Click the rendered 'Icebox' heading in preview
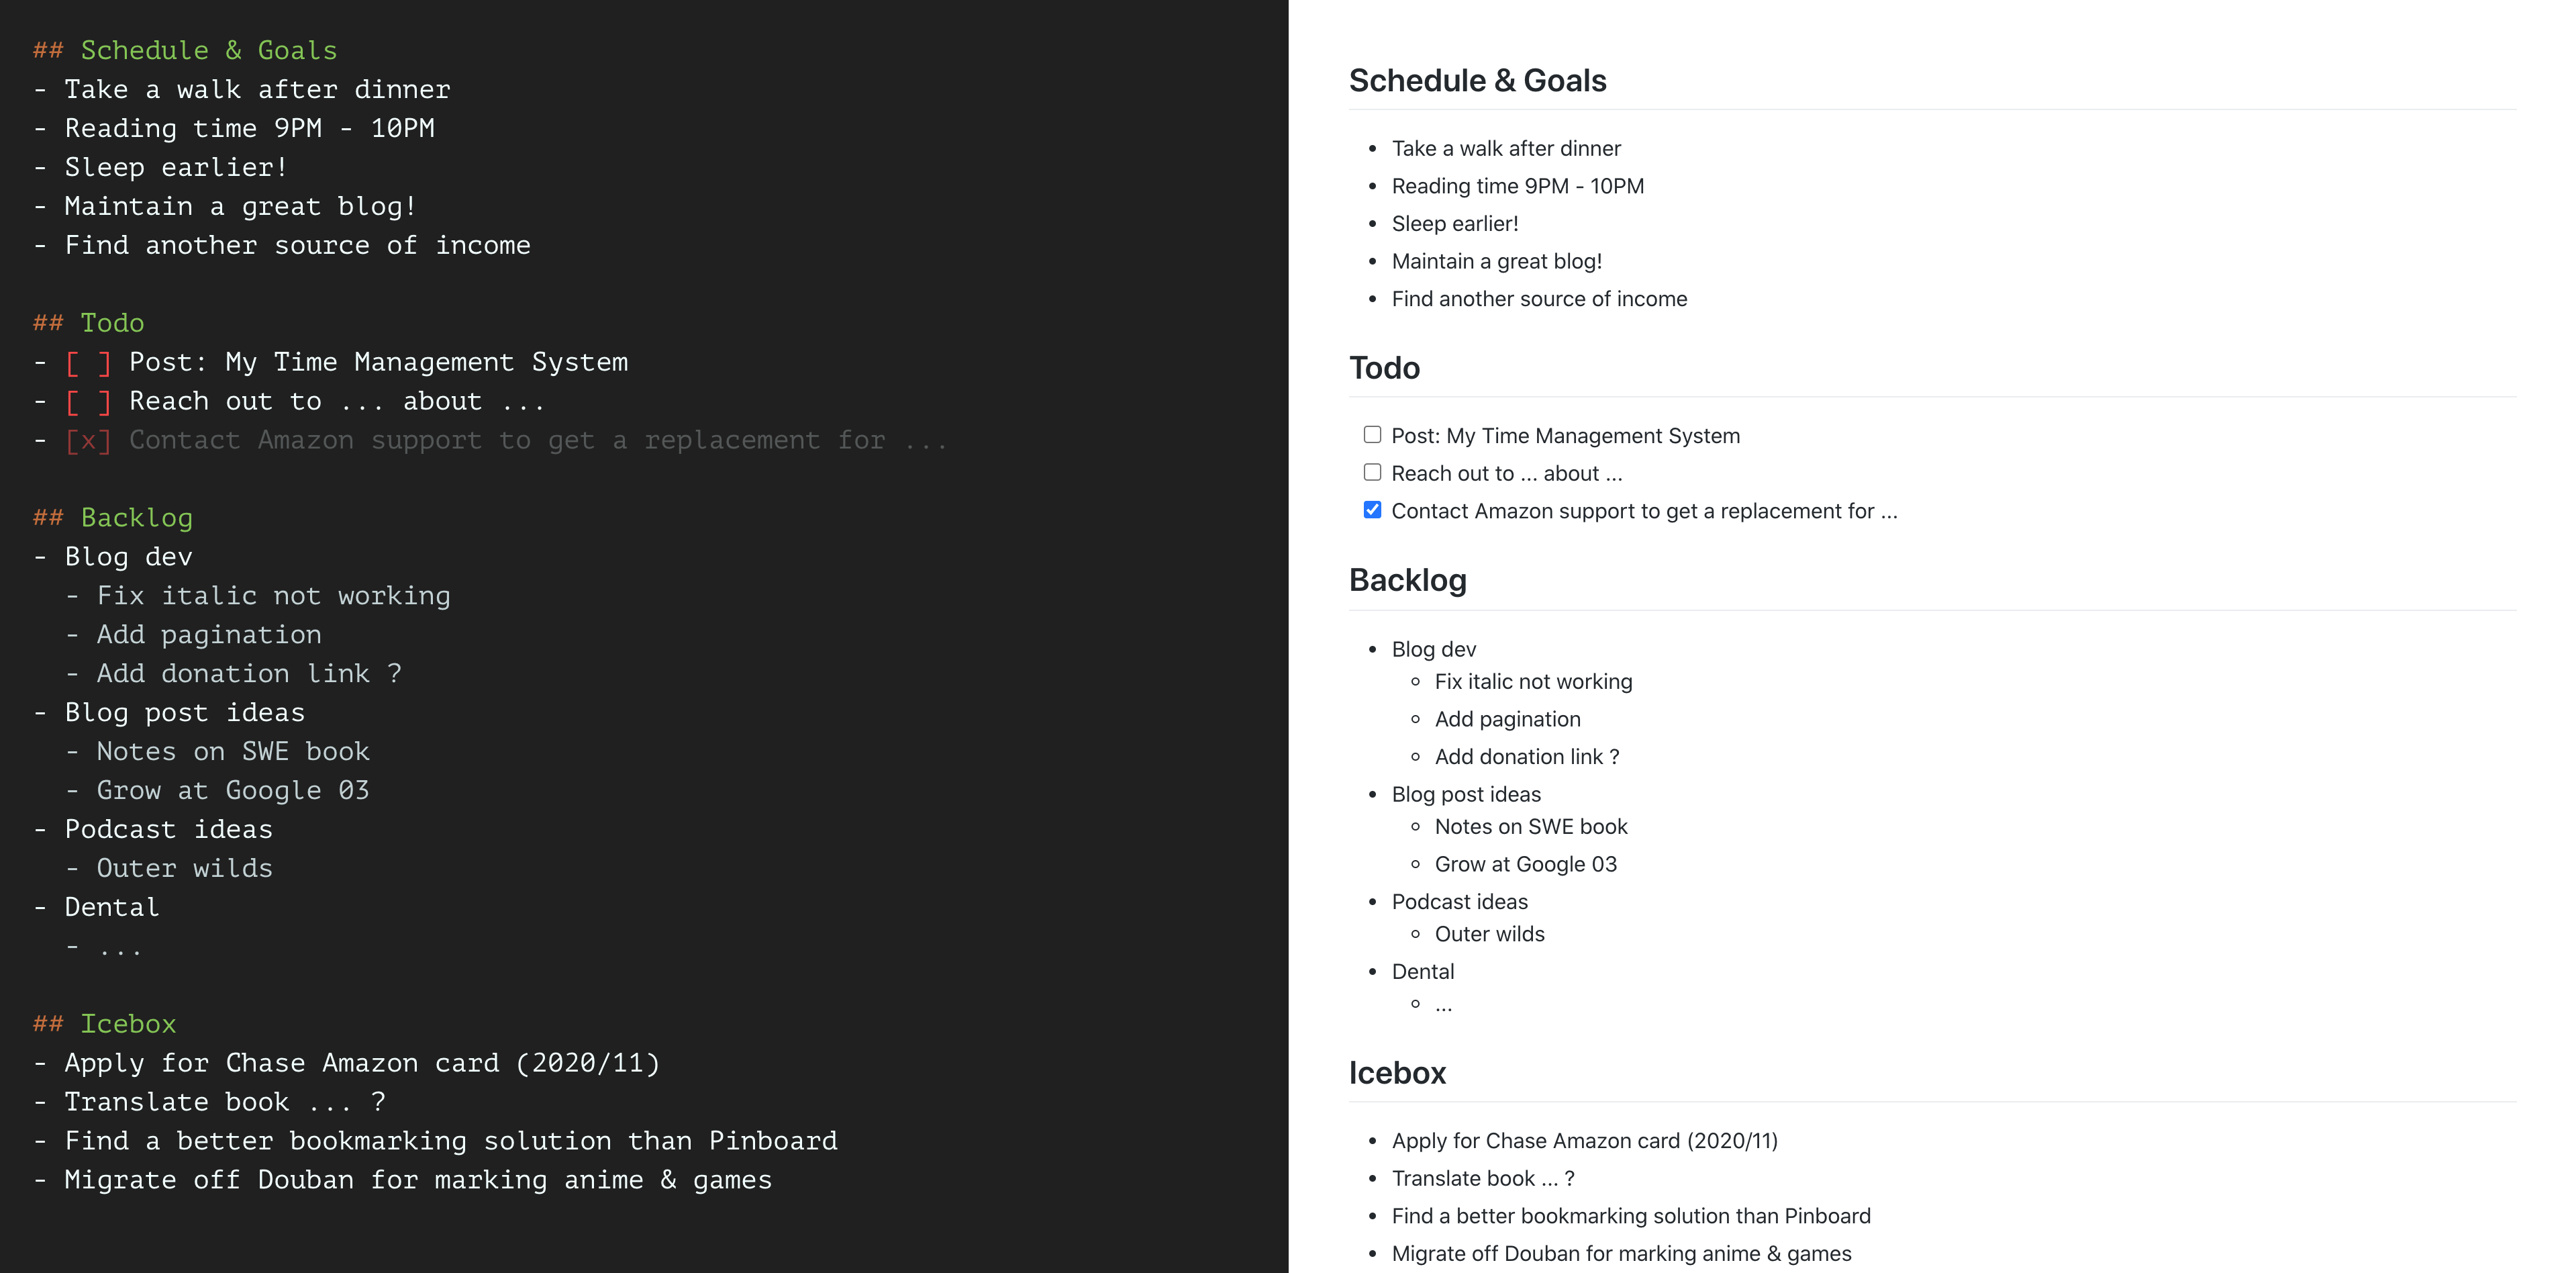Screen dimensions: 2576x1273 point(1397,1073)
